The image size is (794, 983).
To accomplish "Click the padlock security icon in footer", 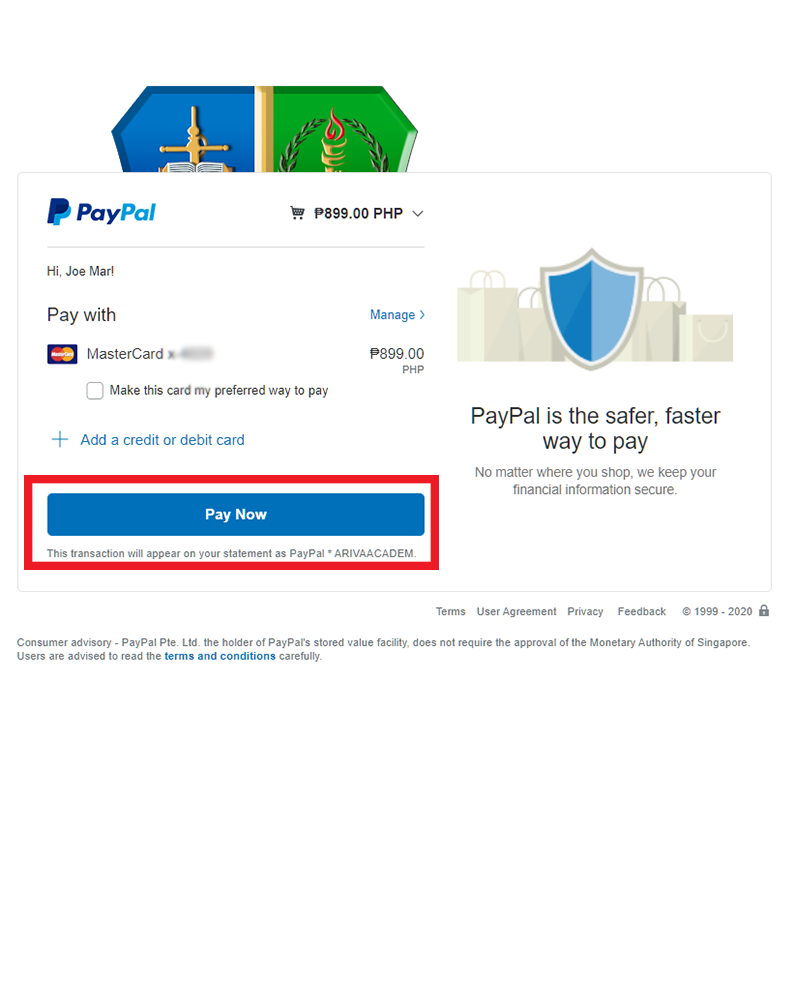I will click(764, 611).
